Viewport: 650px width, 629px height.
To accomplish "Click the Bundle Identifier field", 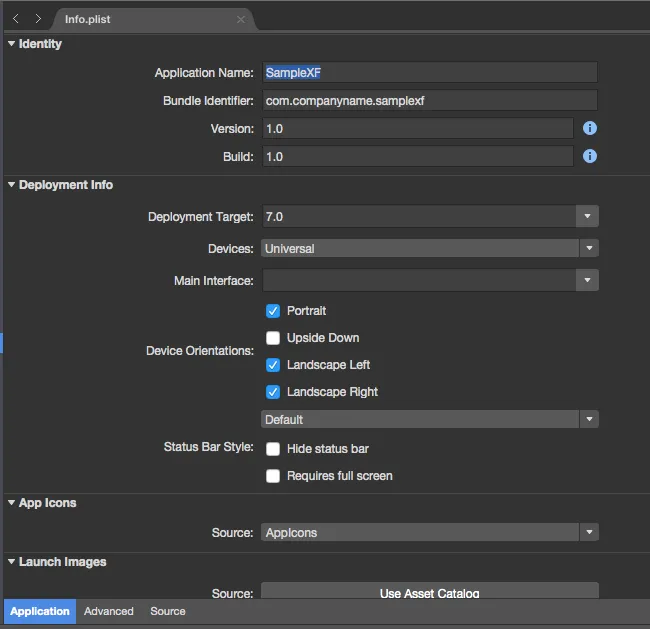I will (x=430, y=100).
